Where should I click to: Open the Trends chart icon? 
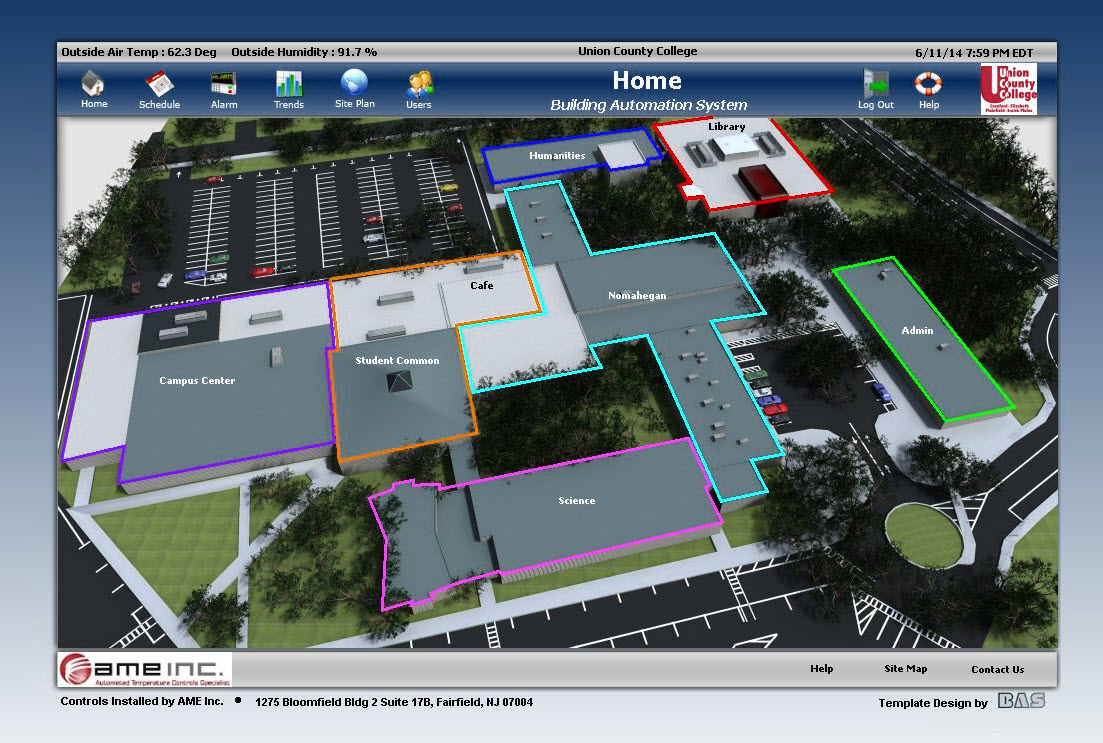pos(289,83)
